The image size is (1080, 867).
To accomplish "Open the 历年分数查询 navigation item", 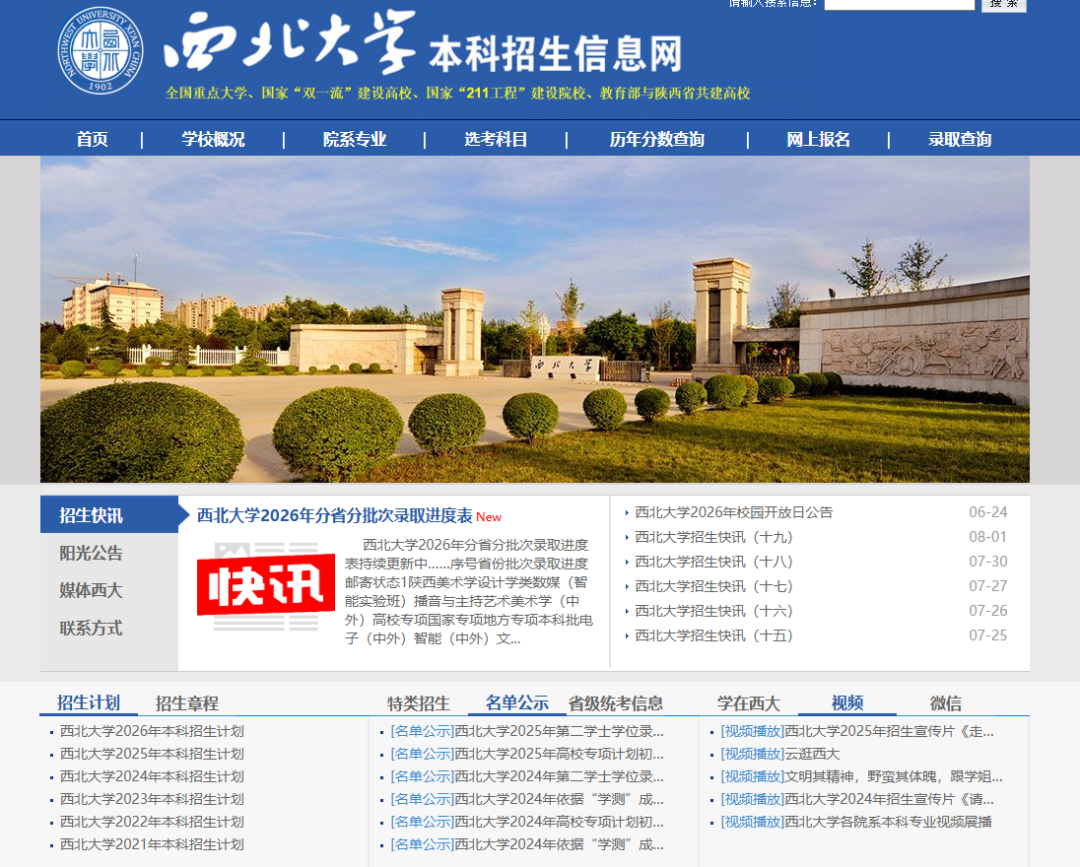I will (x=656, y=139).
